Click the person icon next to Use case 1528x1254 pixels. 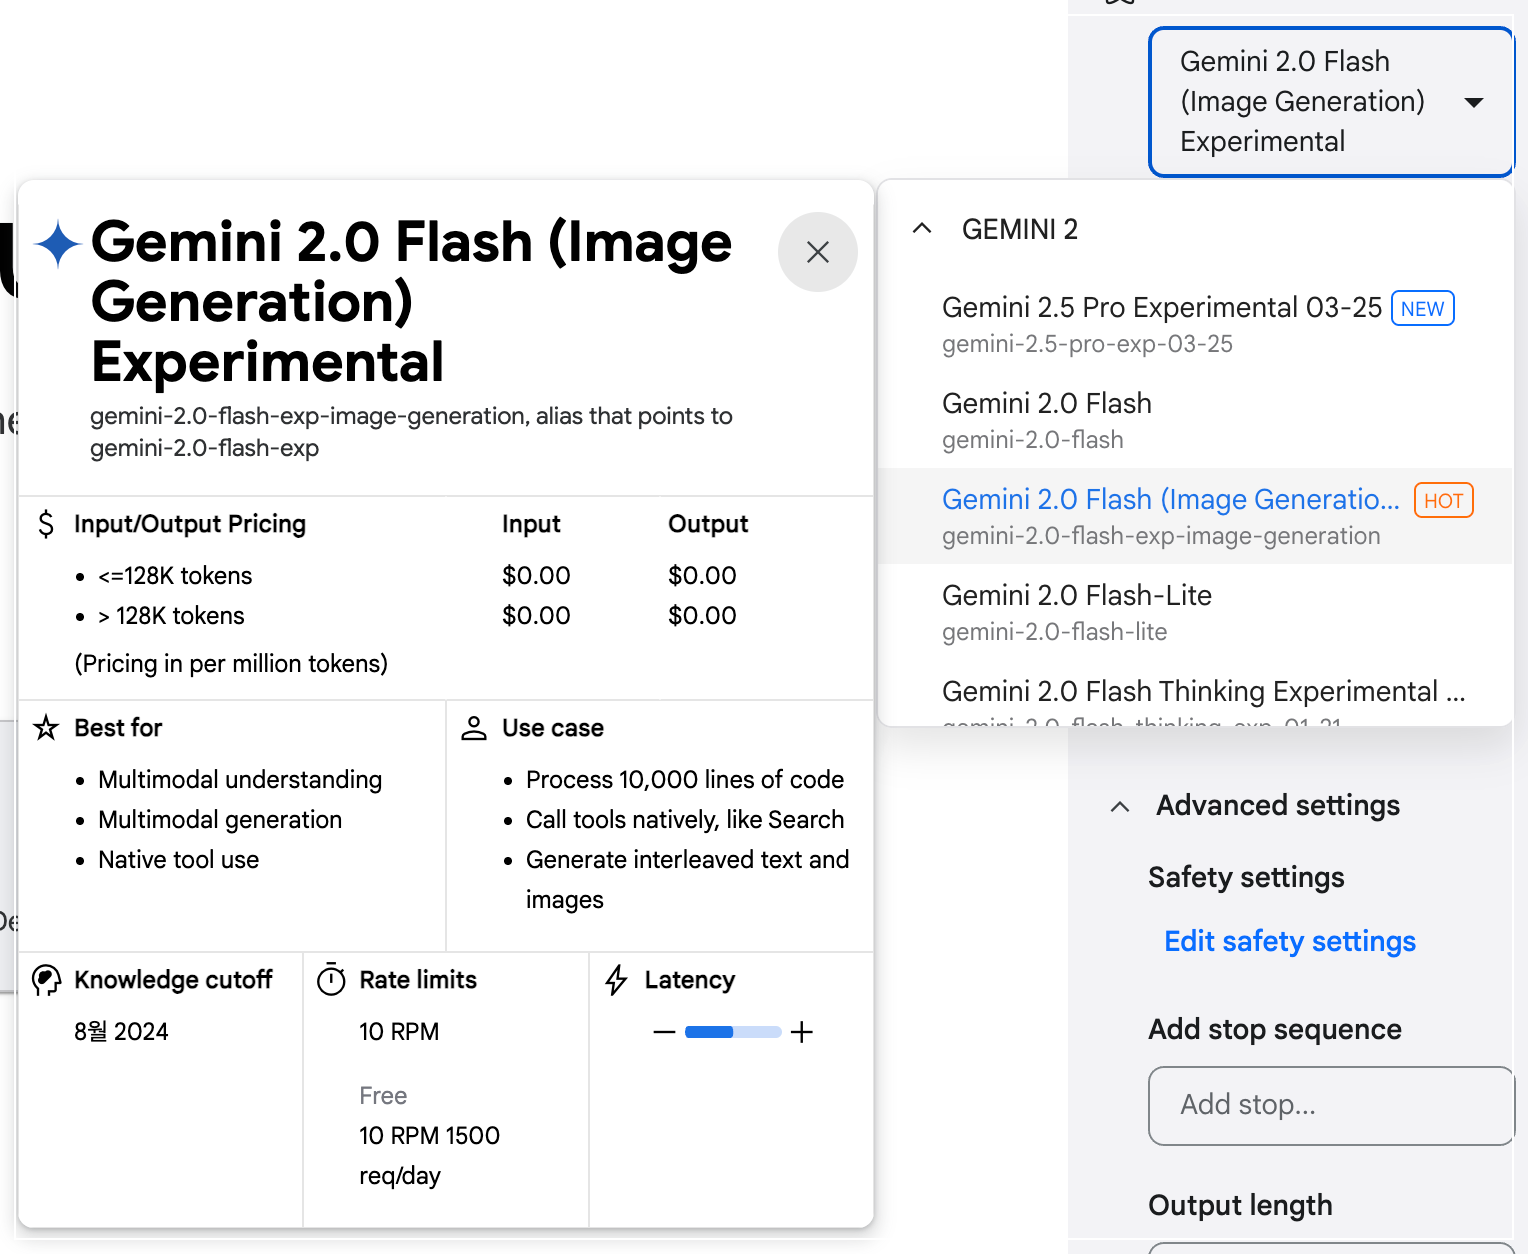[x=473, y=728]
